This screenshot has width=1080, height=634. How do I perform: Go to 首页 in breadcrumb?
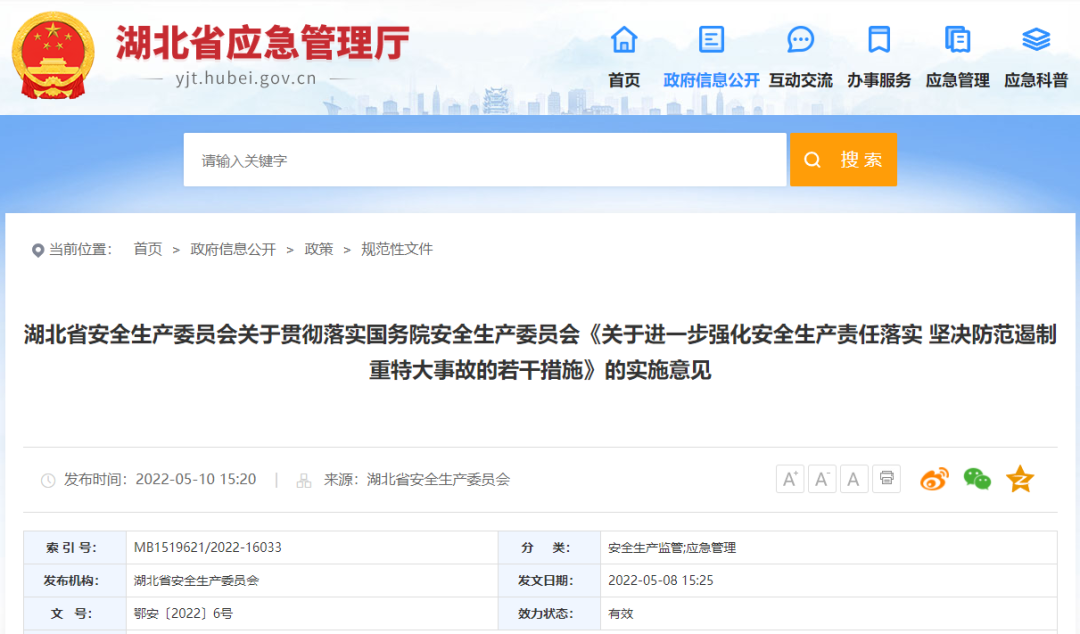point(148,249)
